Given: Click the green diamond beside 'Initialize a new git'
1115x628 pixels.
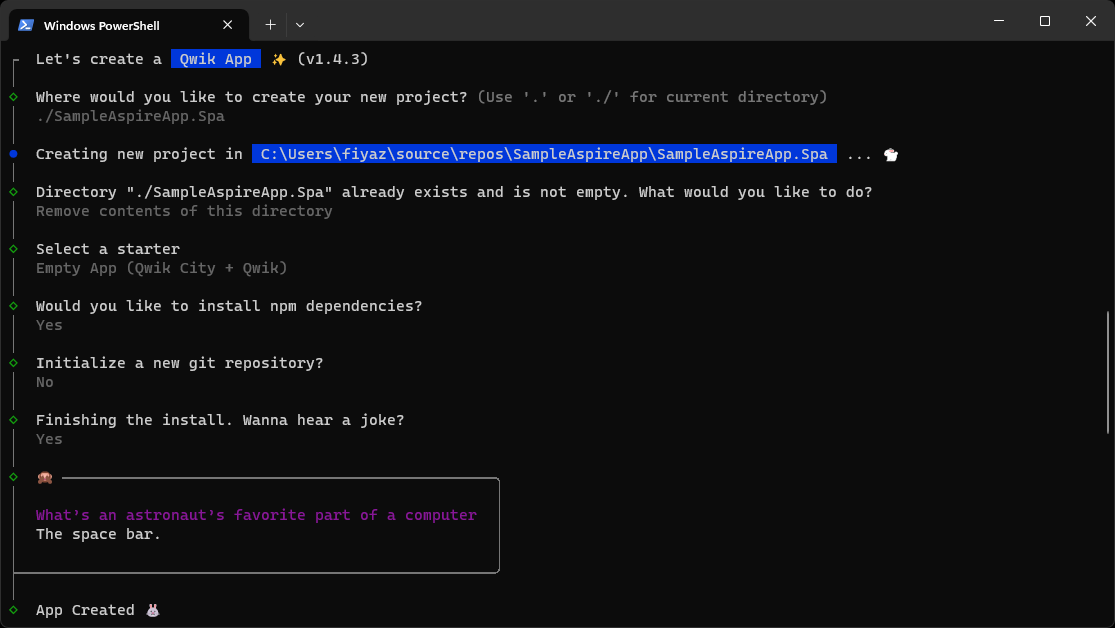Looking at the screenshot, I should tap(14, 363).
